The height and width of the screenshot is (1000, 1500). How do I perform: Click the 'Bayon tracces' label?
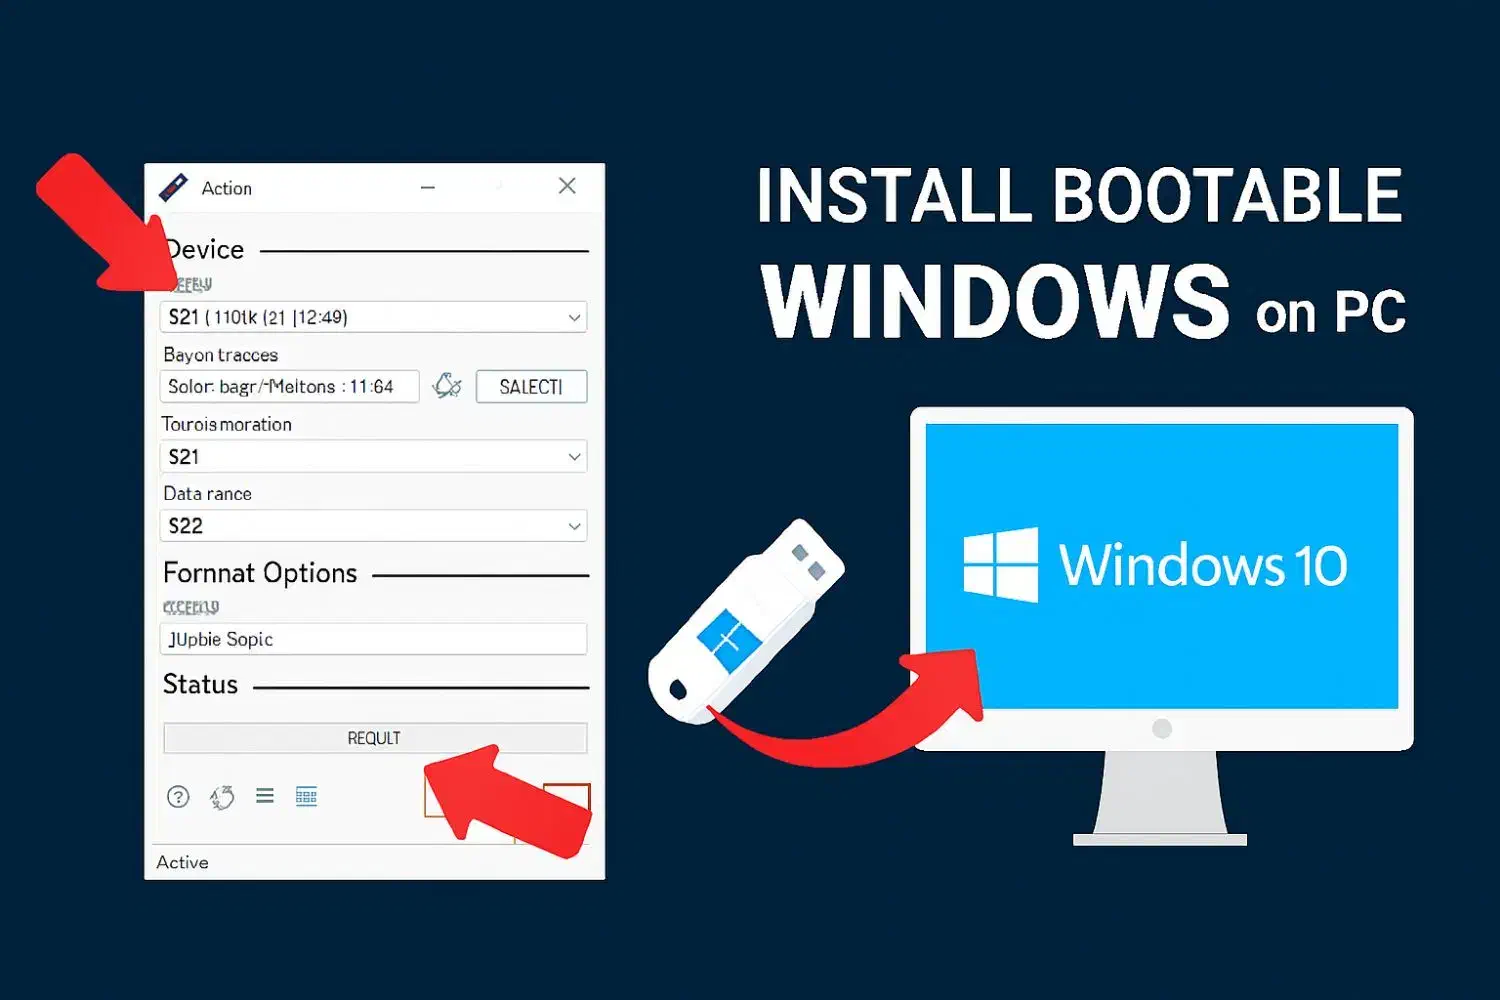tap(221, 355)
